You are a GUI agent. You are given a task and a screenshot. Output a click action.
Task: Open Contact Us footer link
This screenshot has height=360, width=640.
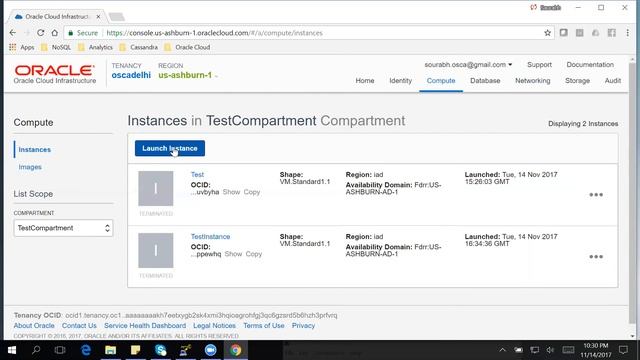pyautogui.click(x=79, y=326)
